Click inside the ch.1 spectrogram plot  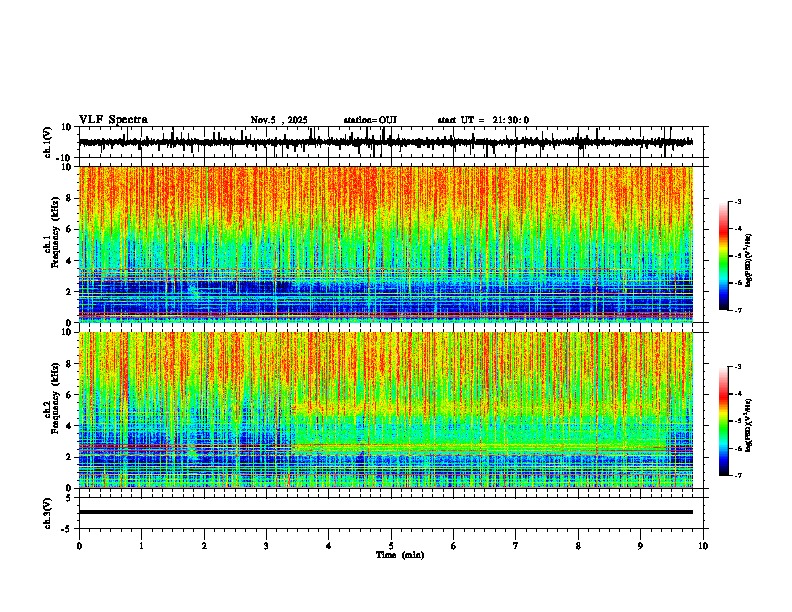pyautogui.click(x=385, y=244)
